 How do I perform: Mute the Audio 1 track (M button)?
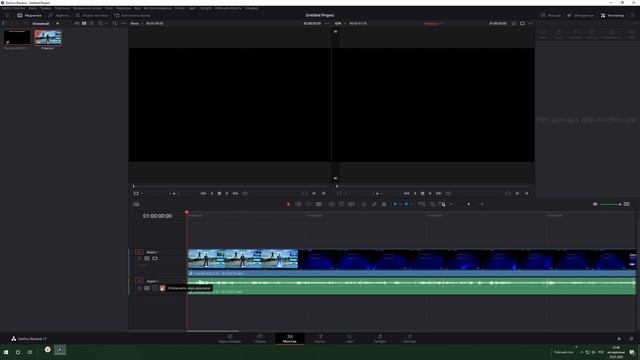click(162, 288)
